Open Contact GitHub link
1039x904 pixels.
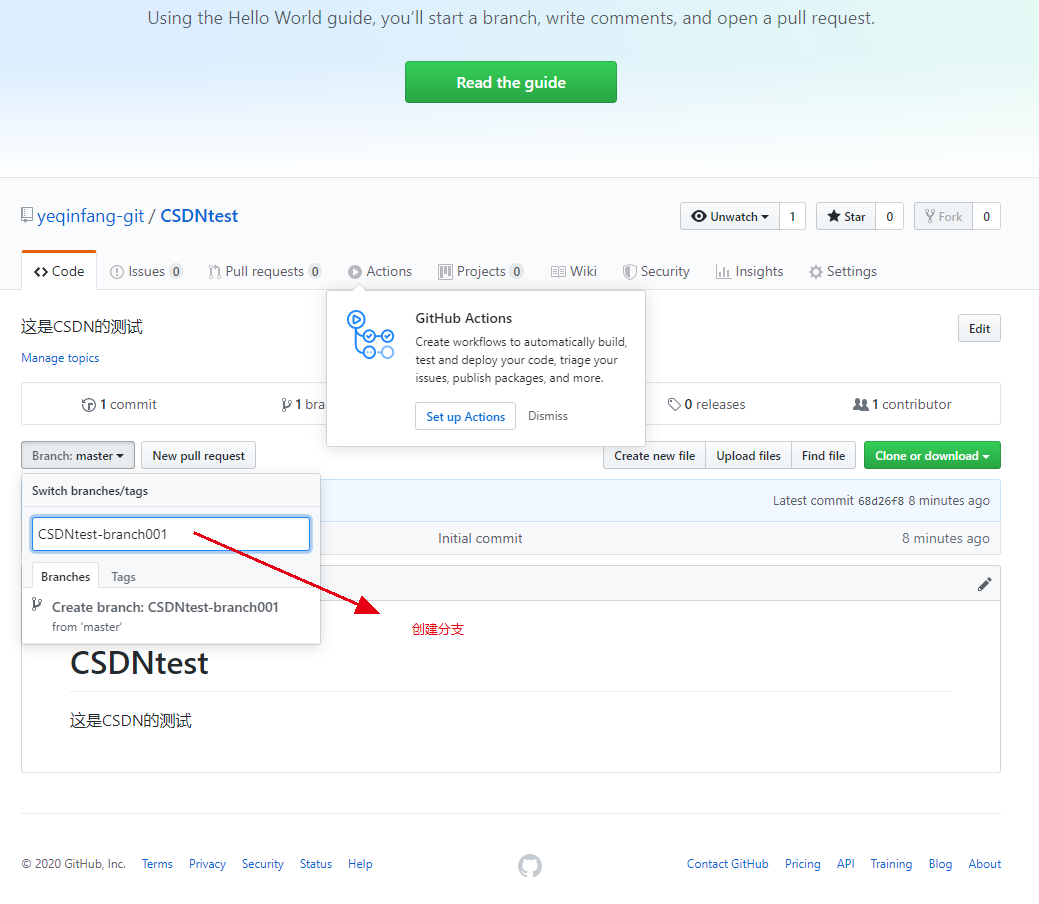[x=727, y=864]
